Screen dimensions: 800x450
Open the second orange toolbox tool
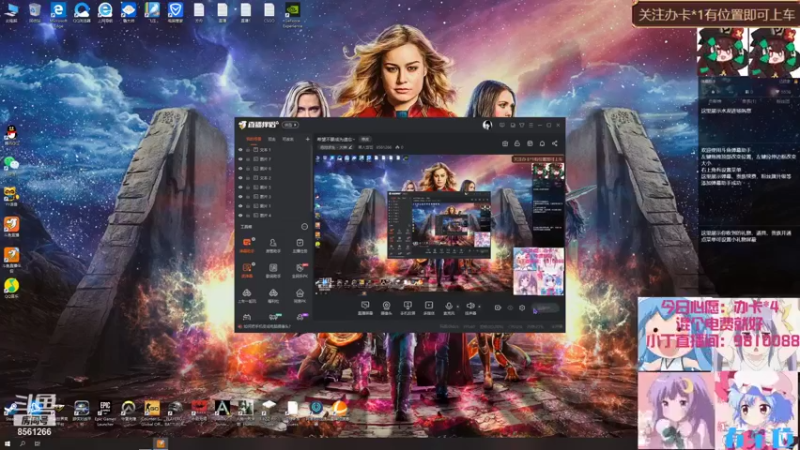coord(247,270)
